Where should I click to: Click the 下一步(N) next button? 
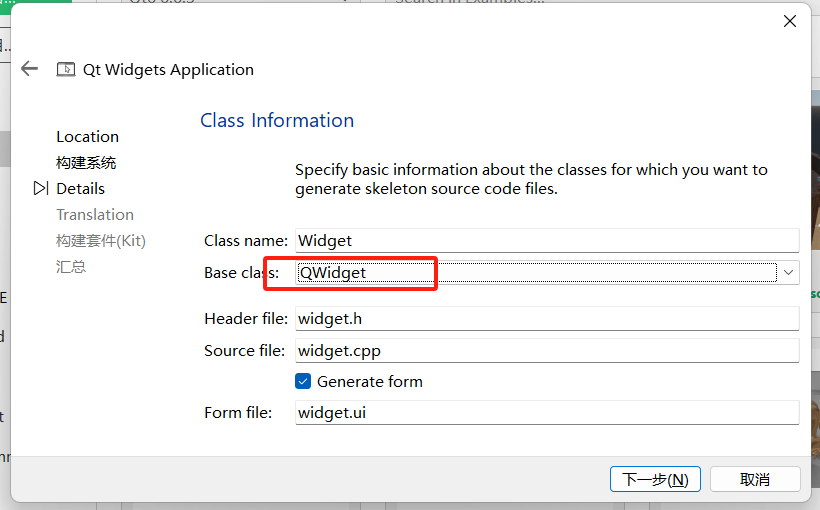[655, 479]
